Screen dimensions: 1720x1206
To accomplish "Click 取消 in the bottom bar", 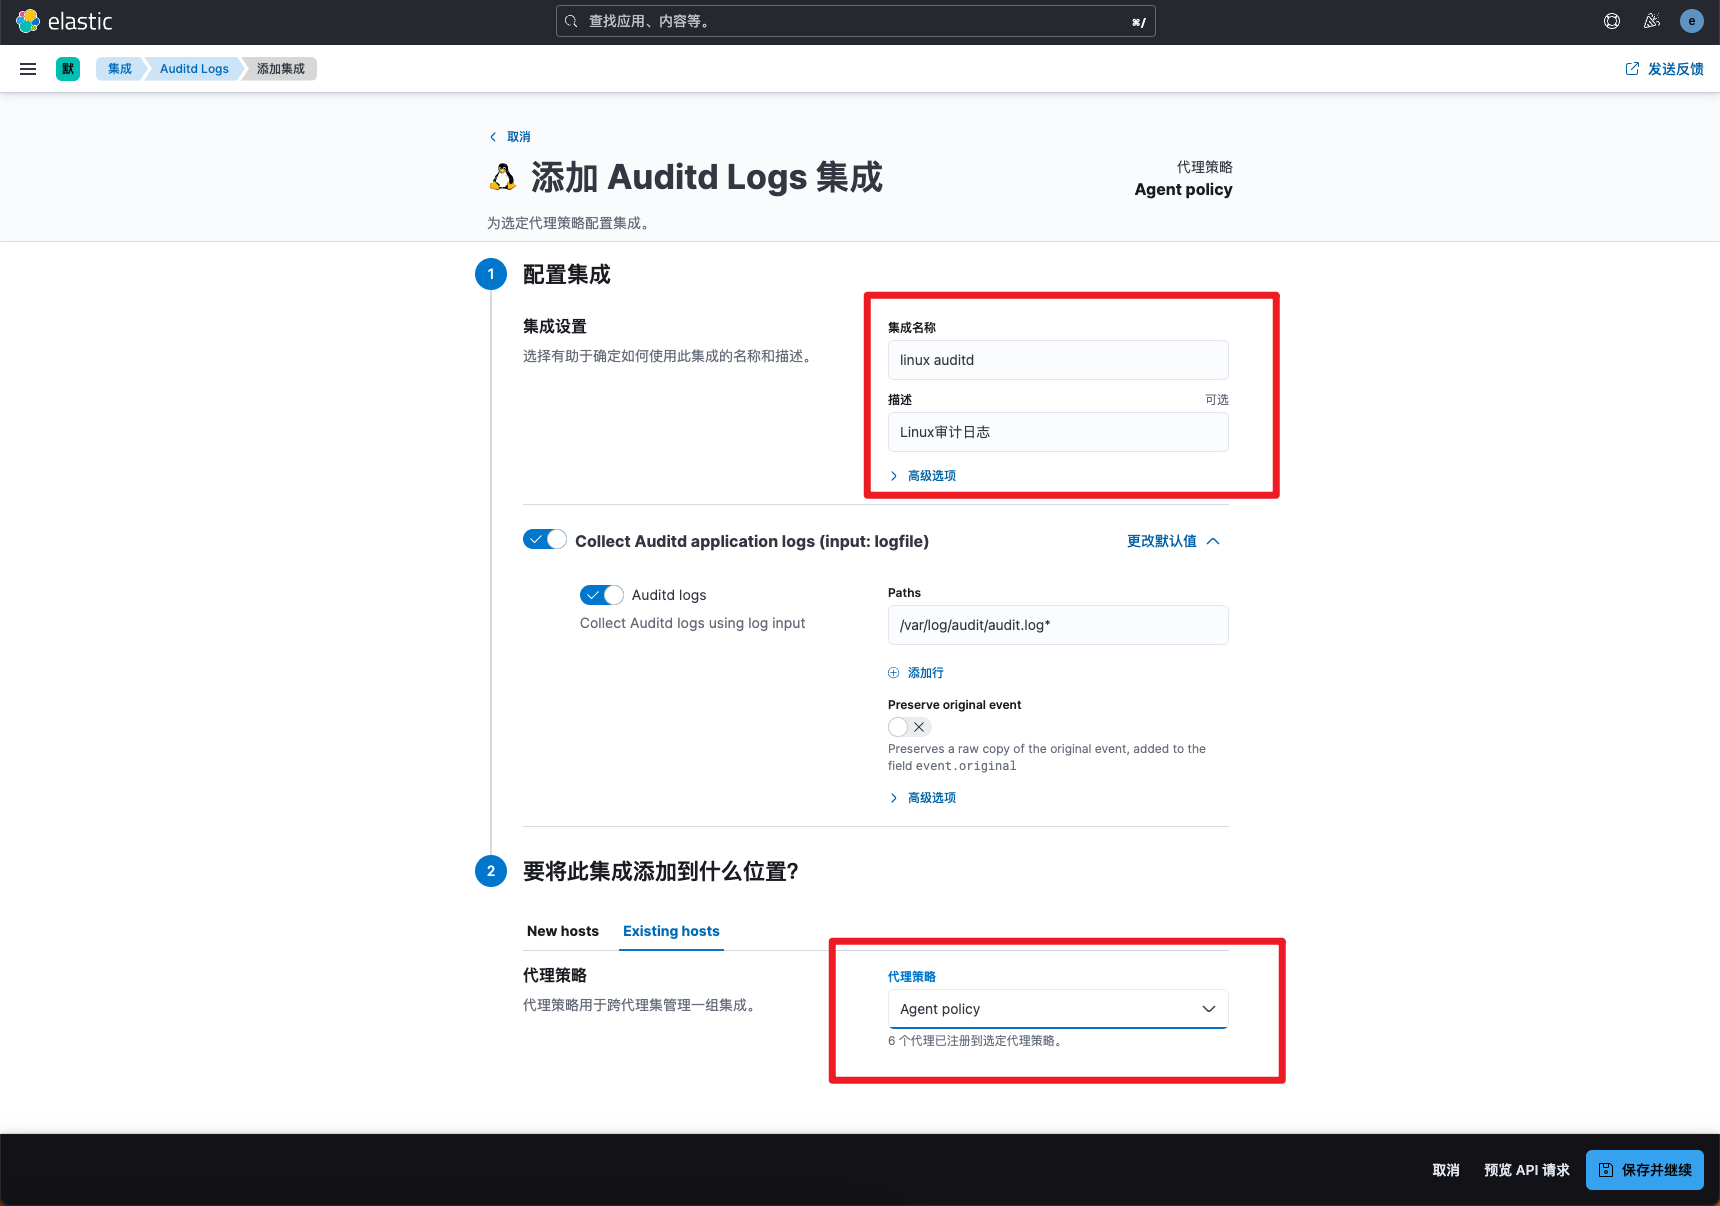I will click(x=1446, y=1170).
